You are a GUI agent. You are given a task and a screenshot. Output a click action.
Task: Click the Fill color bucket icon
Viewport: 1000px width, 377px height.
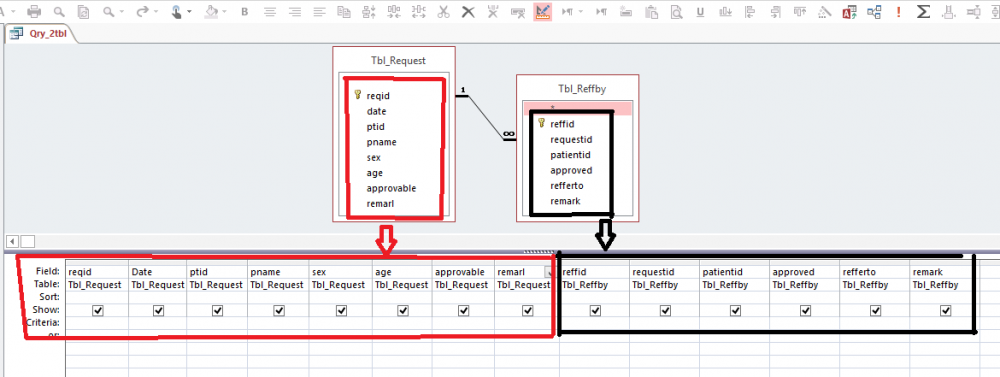[212, 11]
